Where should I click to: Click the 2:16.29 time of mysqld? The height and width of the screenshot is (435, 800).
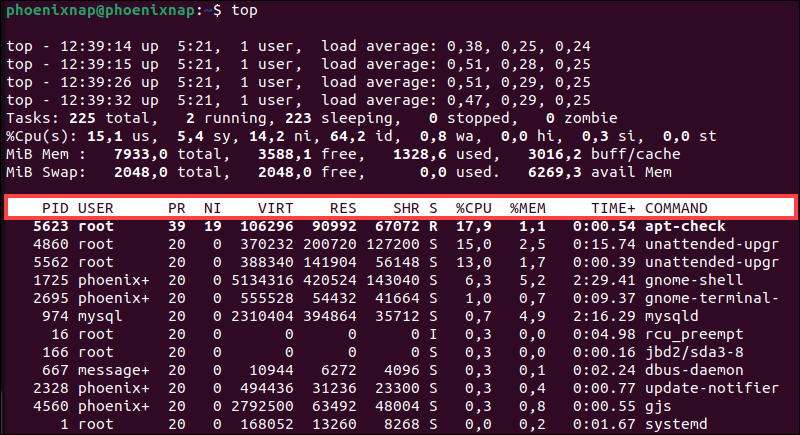coord(604,316)
